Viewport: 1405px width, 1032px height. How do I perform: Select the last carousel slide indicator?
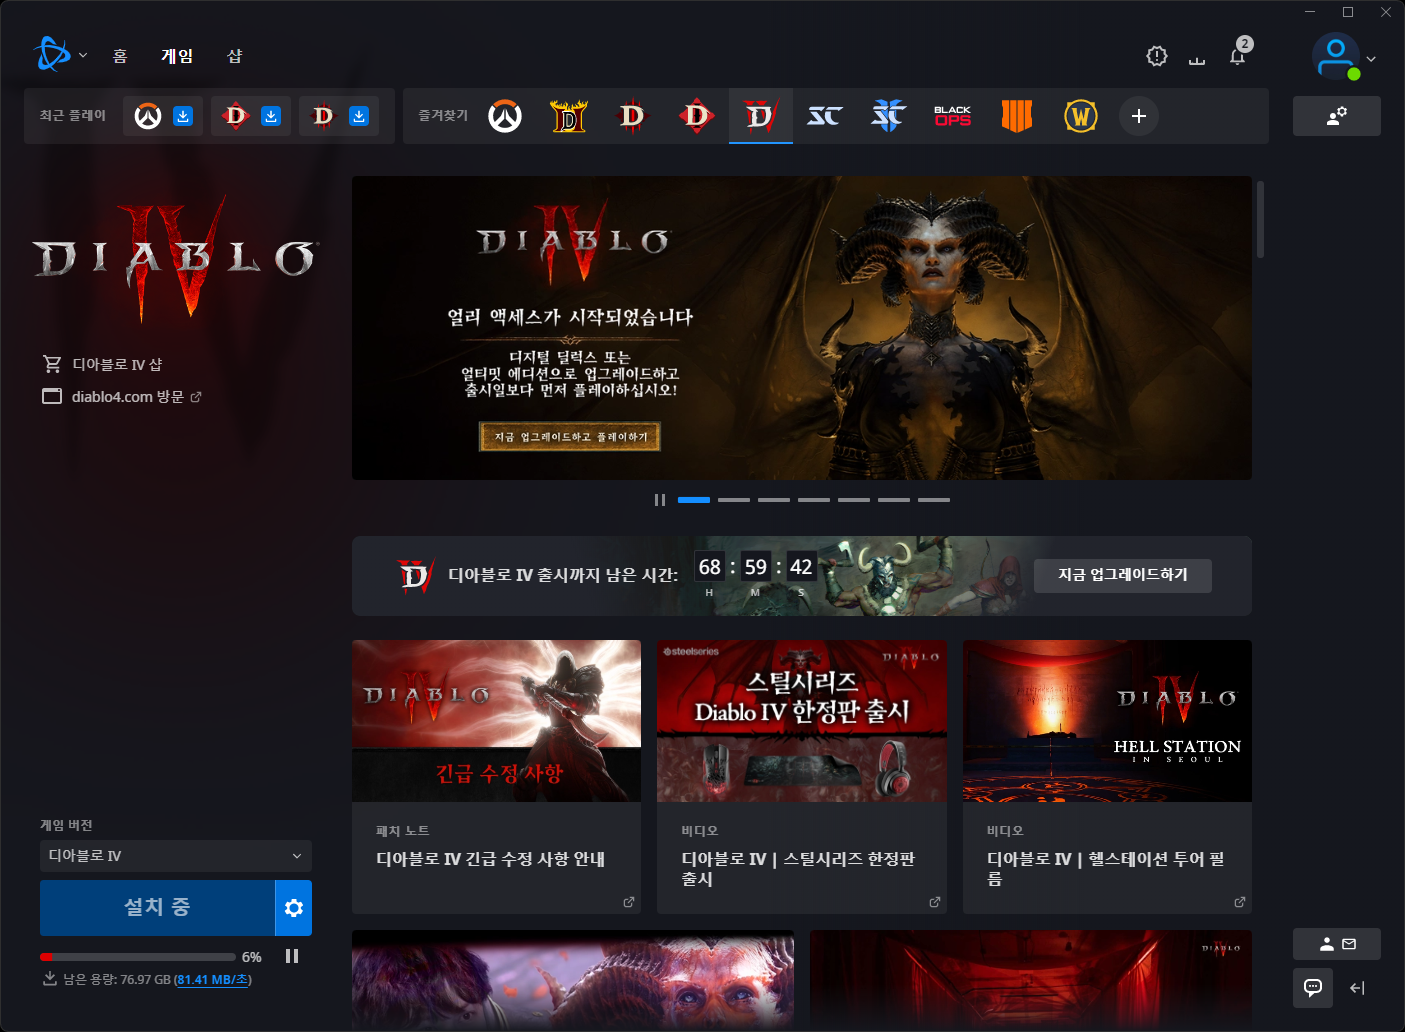pyautogui.click(x=934, y=500)
